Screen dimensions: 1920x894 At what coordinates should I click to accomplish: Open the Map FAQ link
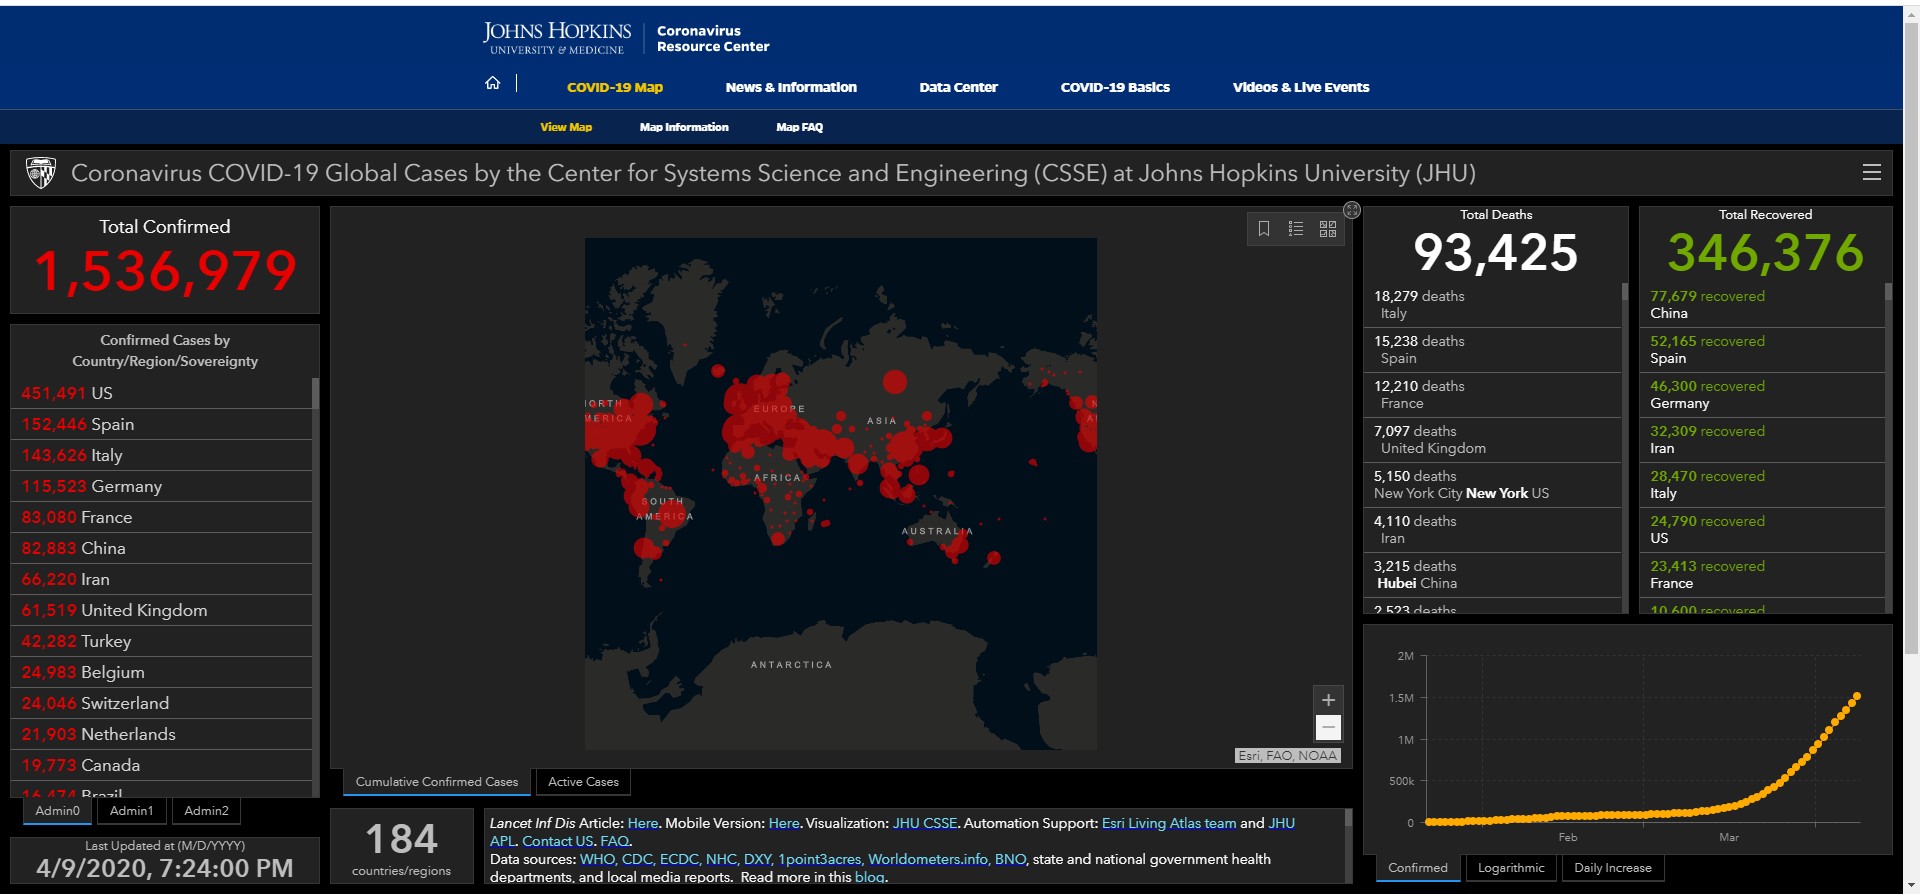tap(799, 127)
